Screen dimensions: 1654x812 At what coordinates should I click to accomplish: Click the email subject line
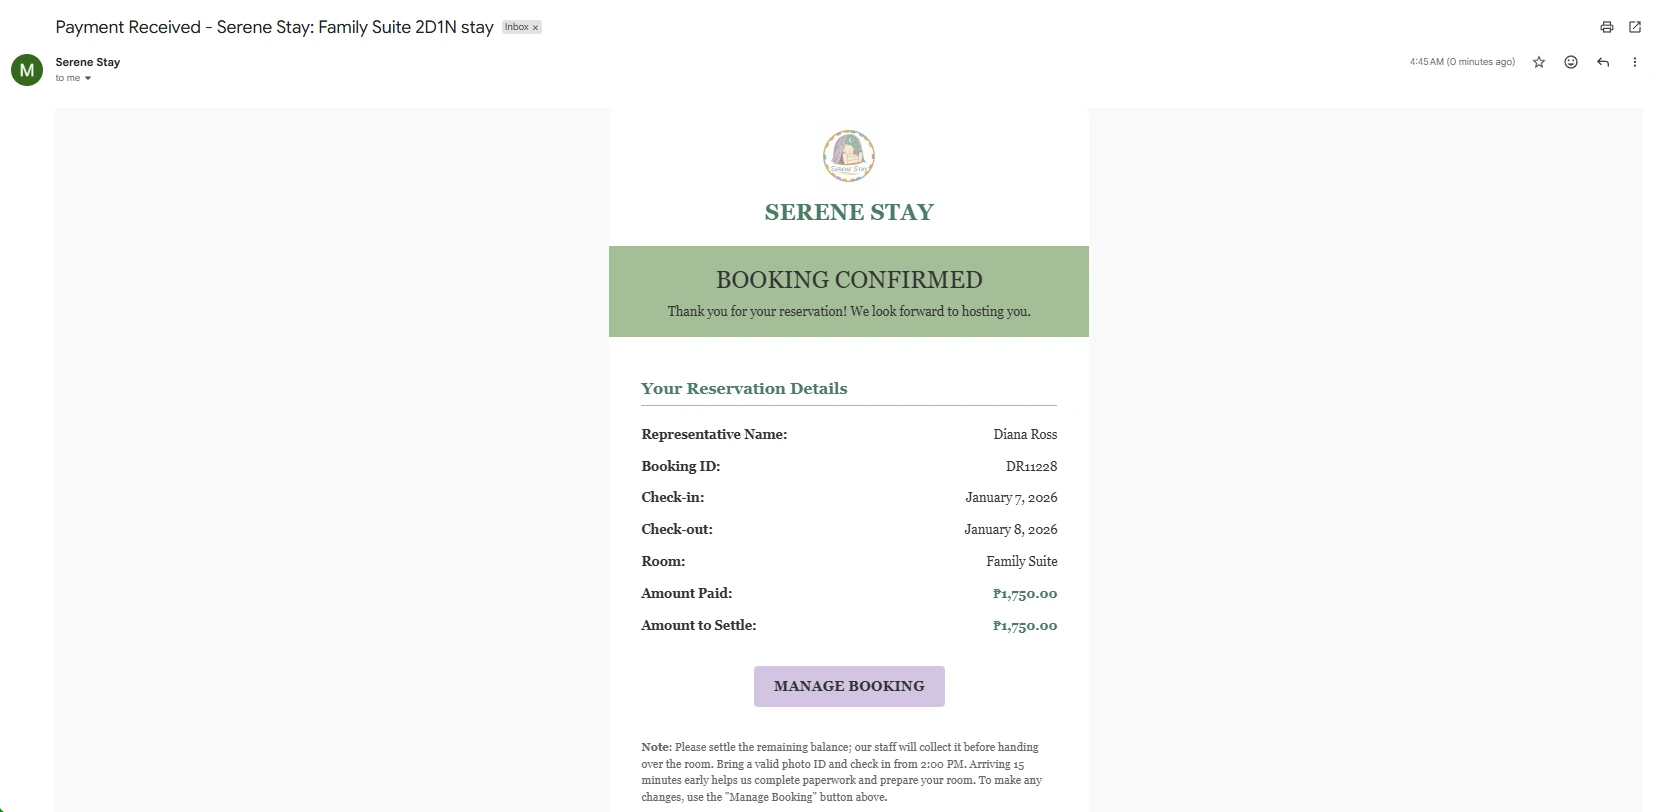pyautogui.click(x=274, y=27)
